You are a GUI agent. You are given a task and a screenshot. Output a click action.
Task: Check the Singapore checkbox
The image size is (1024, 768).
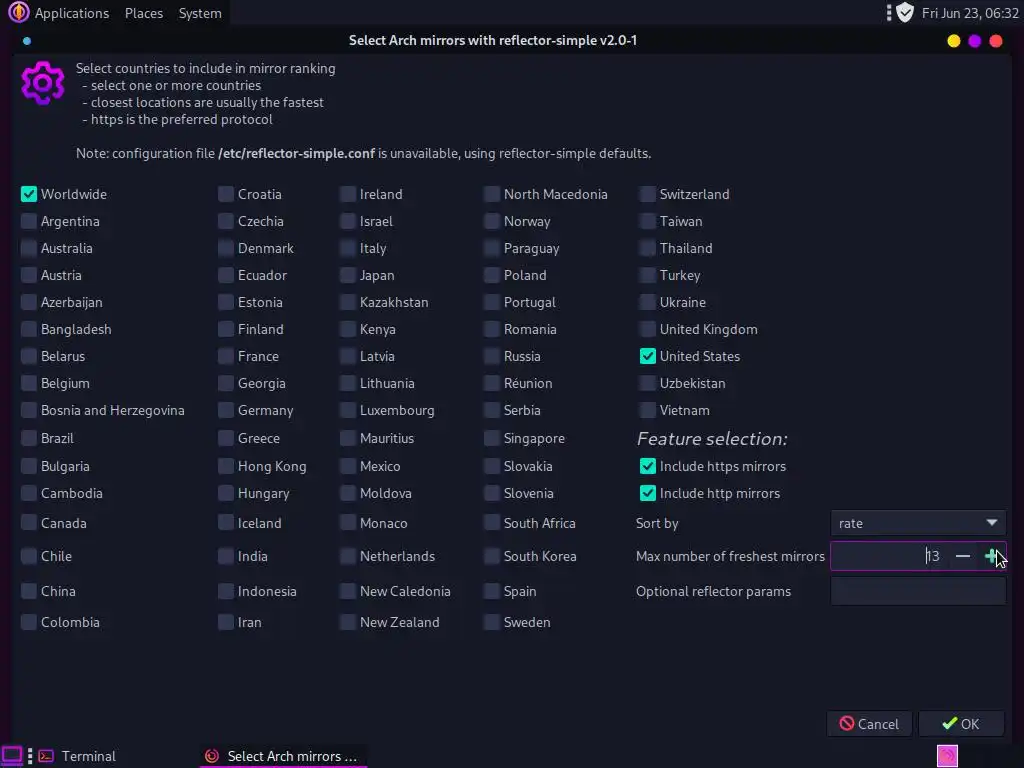pyautogui.click(x=491, y=438)
